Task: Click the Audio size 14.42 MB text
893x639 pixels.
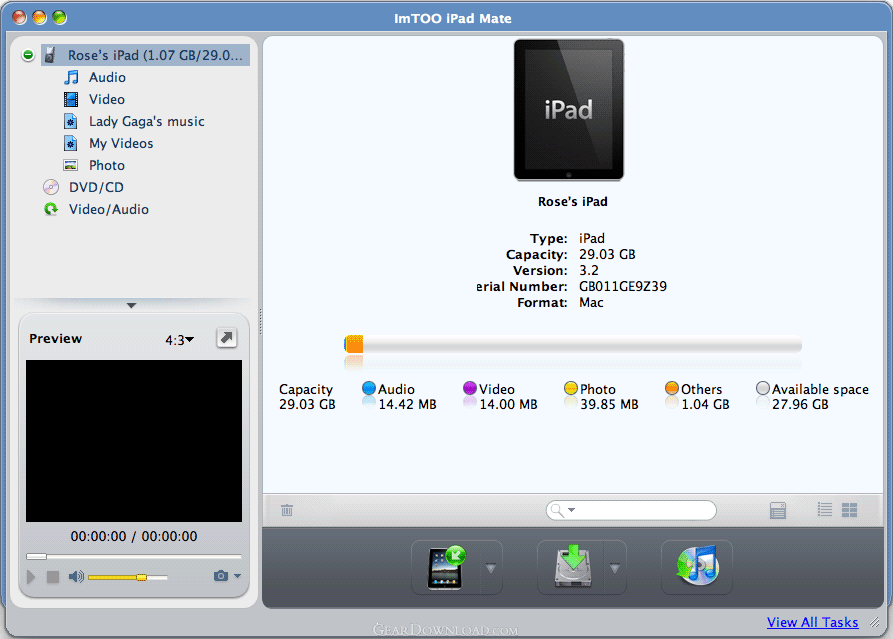Action: click(407, 404)
